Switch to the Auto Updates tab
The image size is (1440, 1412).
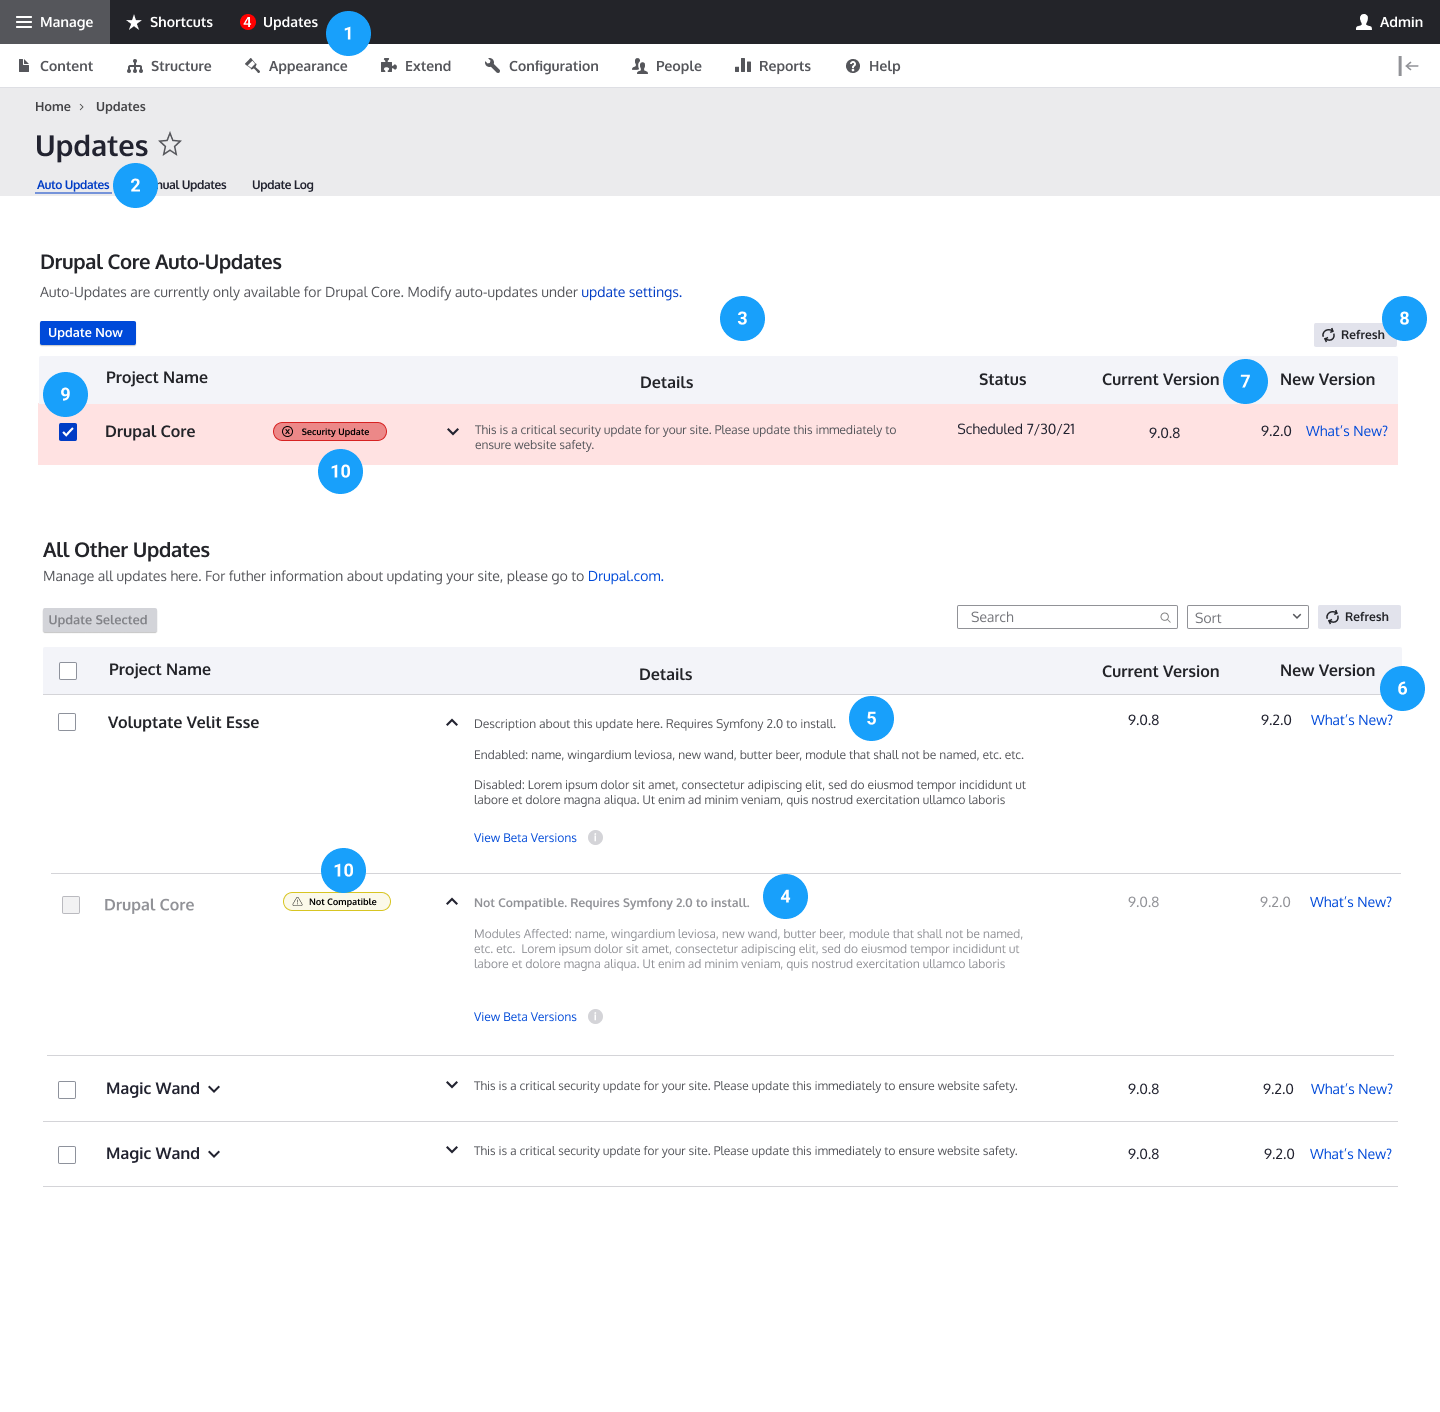tap(73, 185)
